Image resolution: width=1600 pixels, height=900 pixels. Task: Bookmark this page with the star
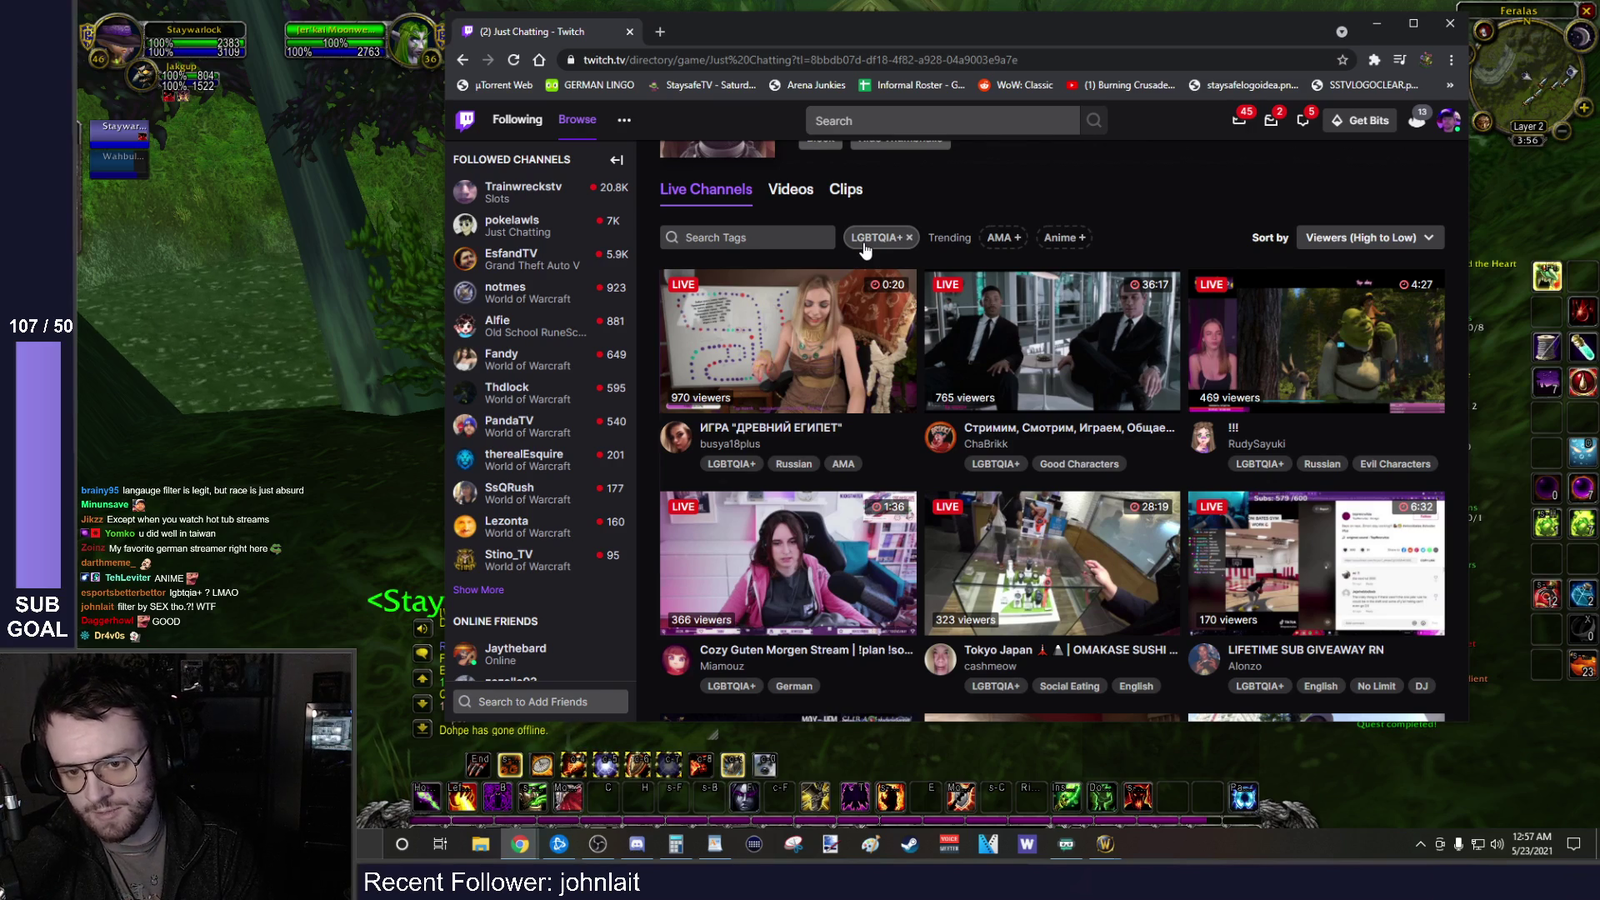click(x=1342, y=60)
